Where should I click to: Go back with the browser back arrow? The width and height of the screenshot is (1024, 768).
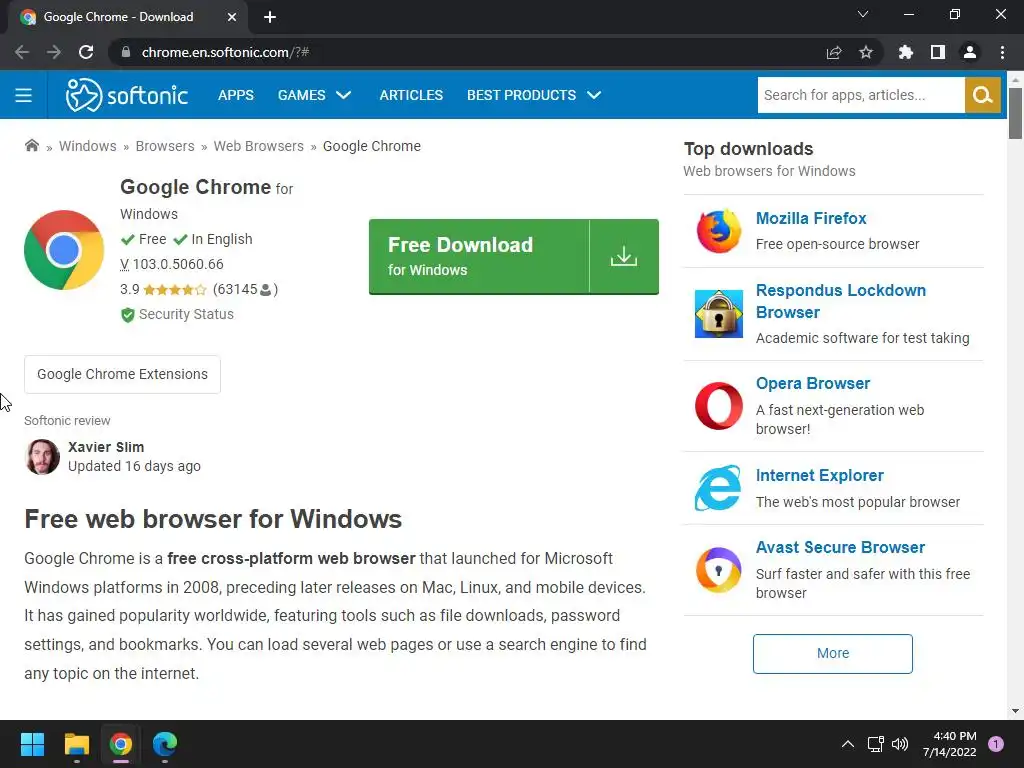(22, 52)
